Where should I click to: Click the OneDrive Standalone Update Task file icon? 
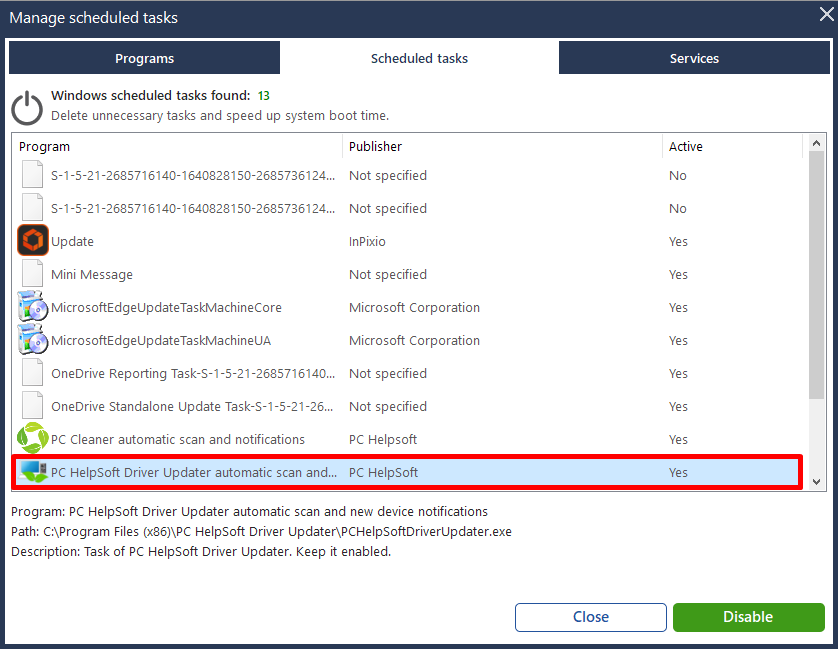pos(33,405)
